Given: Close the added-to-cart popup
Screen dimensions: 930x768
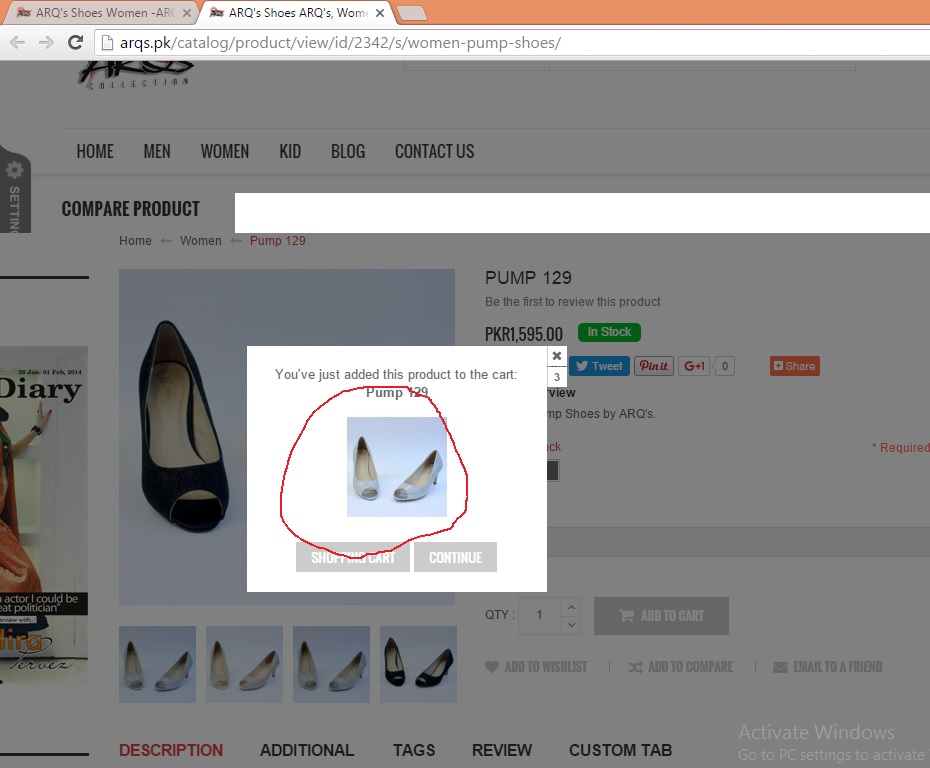Looking at the screenshot, I should (557, 355).
